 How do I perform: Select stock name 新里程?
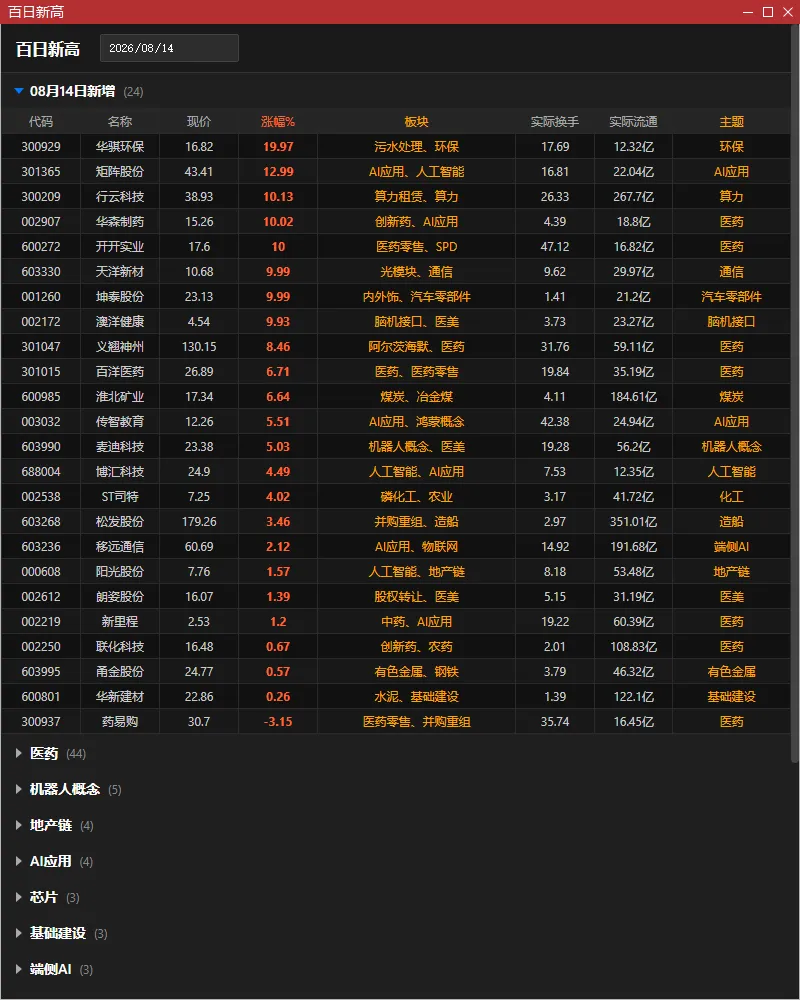120,622
